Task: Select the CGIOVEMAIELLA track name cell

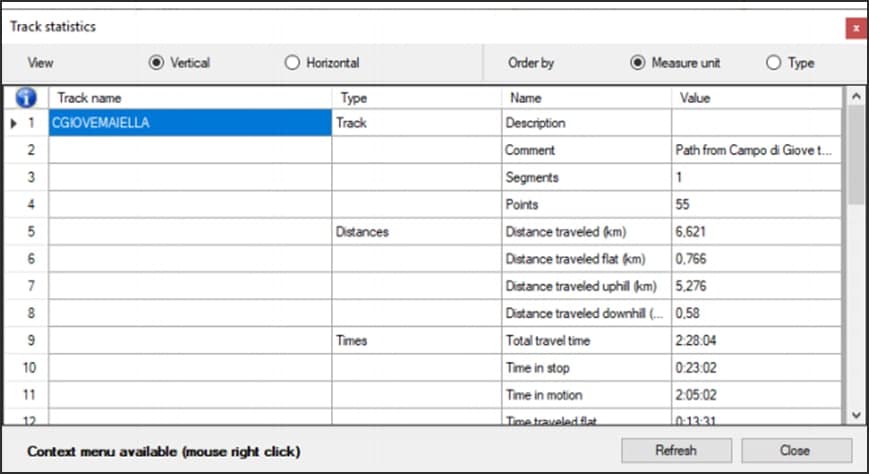Action: pos(190,123)
